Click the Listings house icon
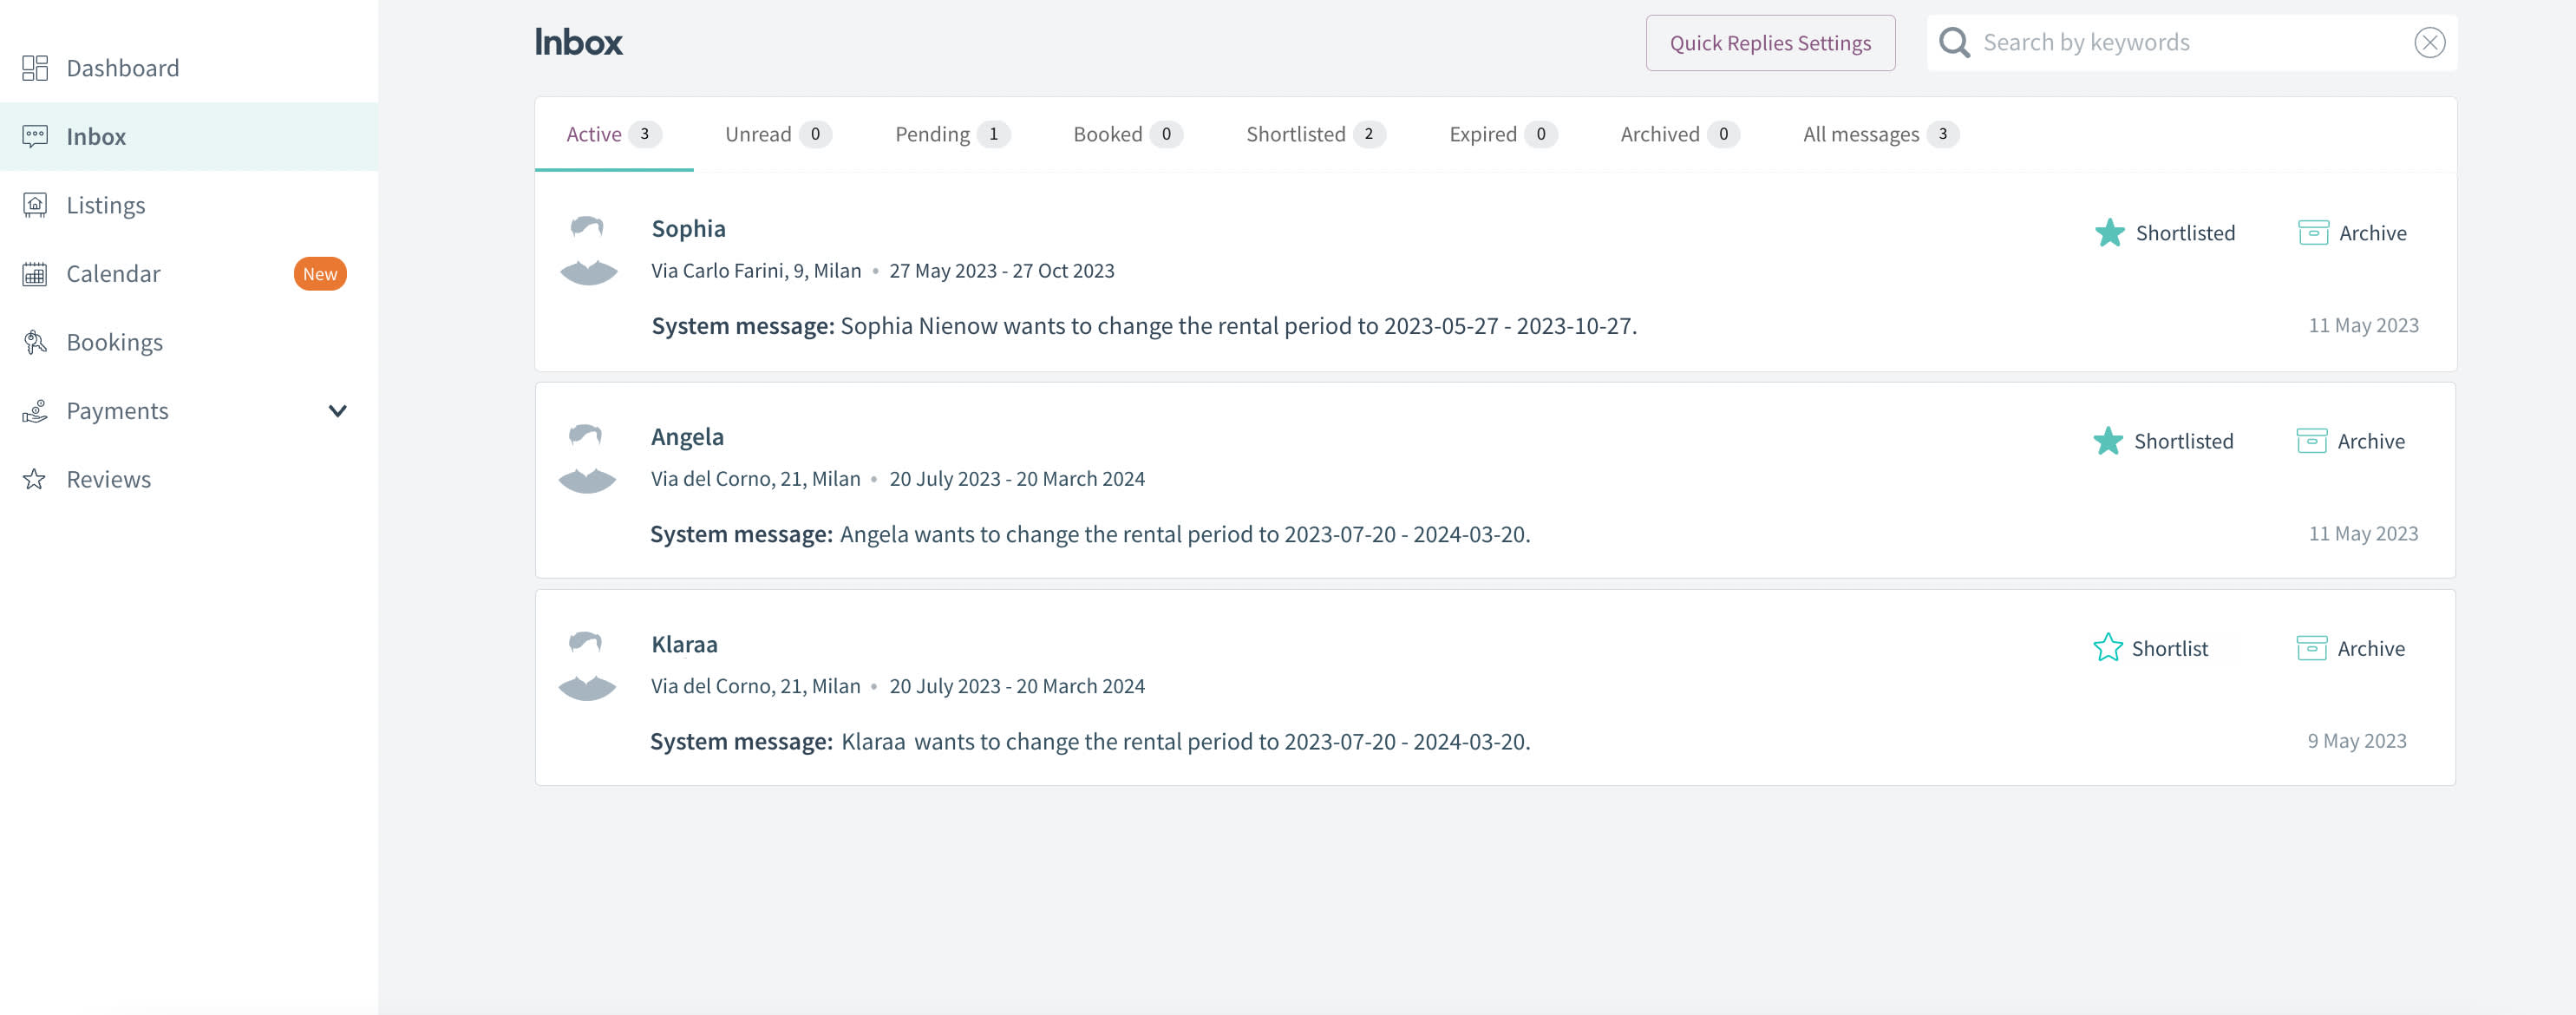This screenshot has width=2576, height=1015. [x=35, y=205]
